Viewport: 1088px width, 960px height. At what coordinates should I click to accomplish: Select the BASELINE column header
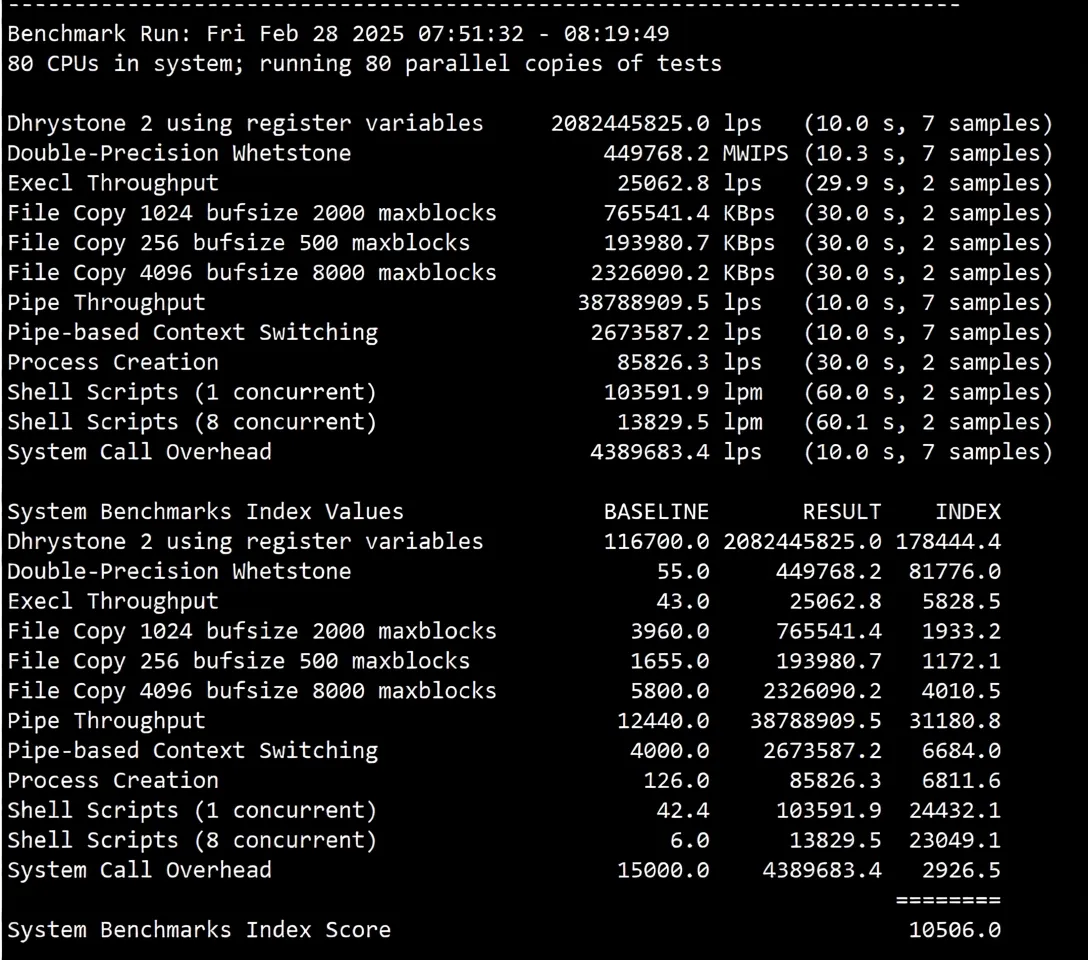[657, 511]
